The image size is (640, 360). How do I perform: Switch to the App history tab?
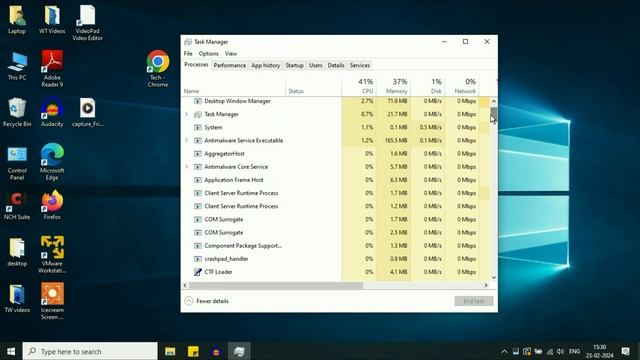pyautogui.click(x=266, y=65)
